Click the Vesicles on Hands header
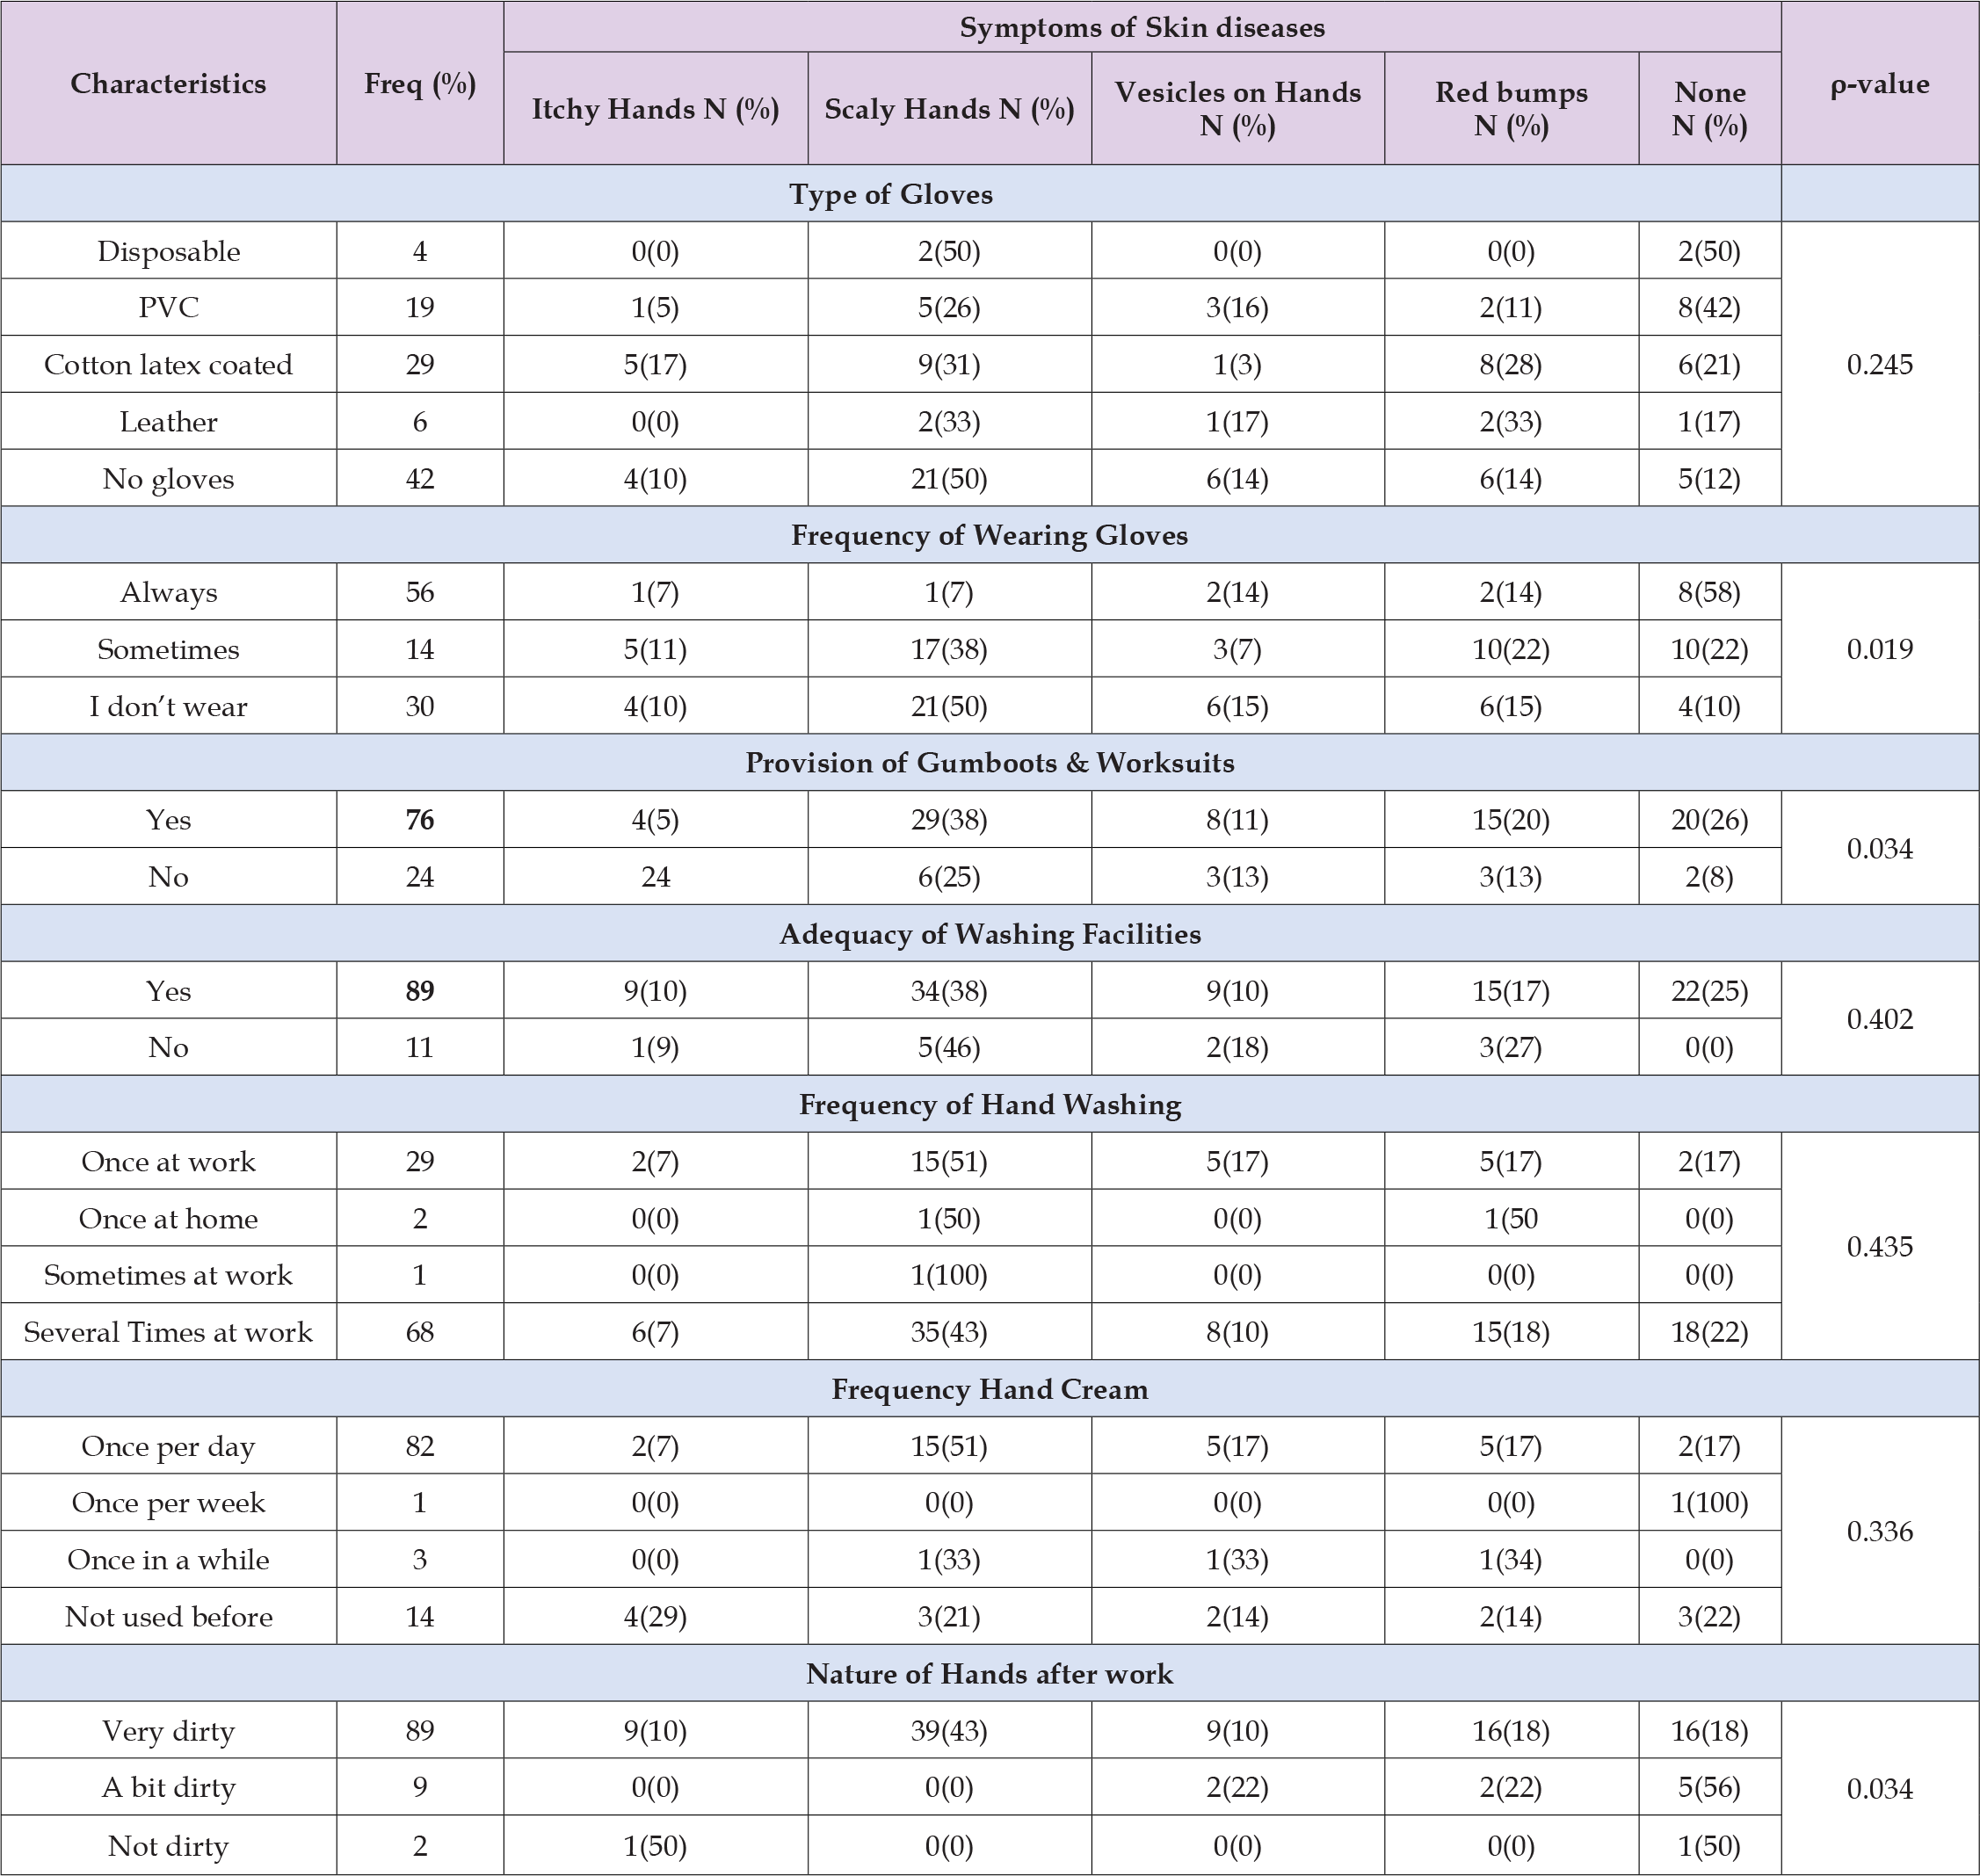The height and width of the screenshot is (1876, 1980). (1237, 109)
